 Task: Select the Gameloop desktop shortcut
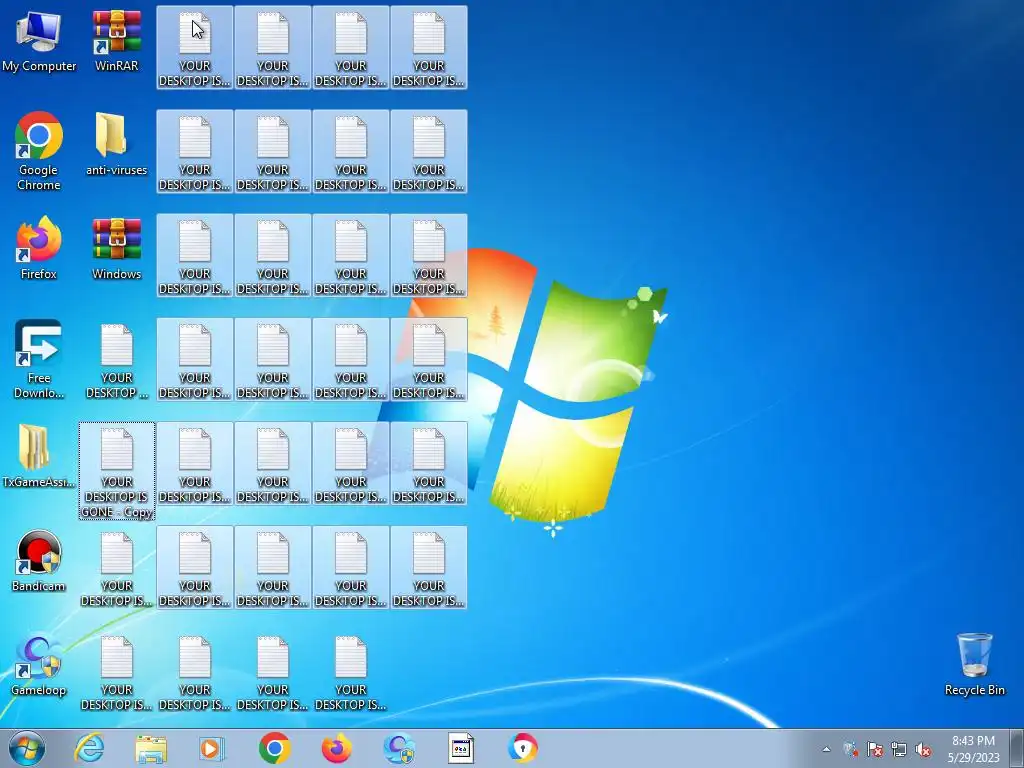(x=39, y=665)
